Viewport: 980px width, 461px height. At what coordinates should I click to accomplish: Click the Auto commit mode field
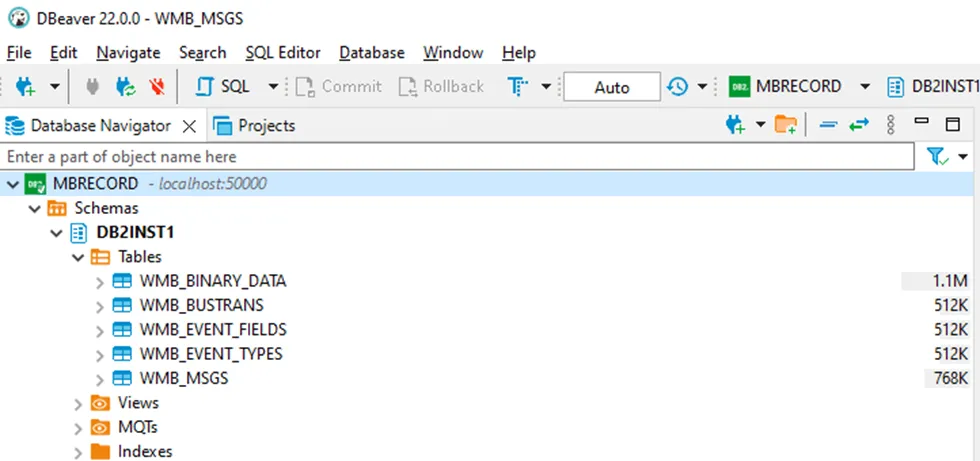[x=611, y=87]
